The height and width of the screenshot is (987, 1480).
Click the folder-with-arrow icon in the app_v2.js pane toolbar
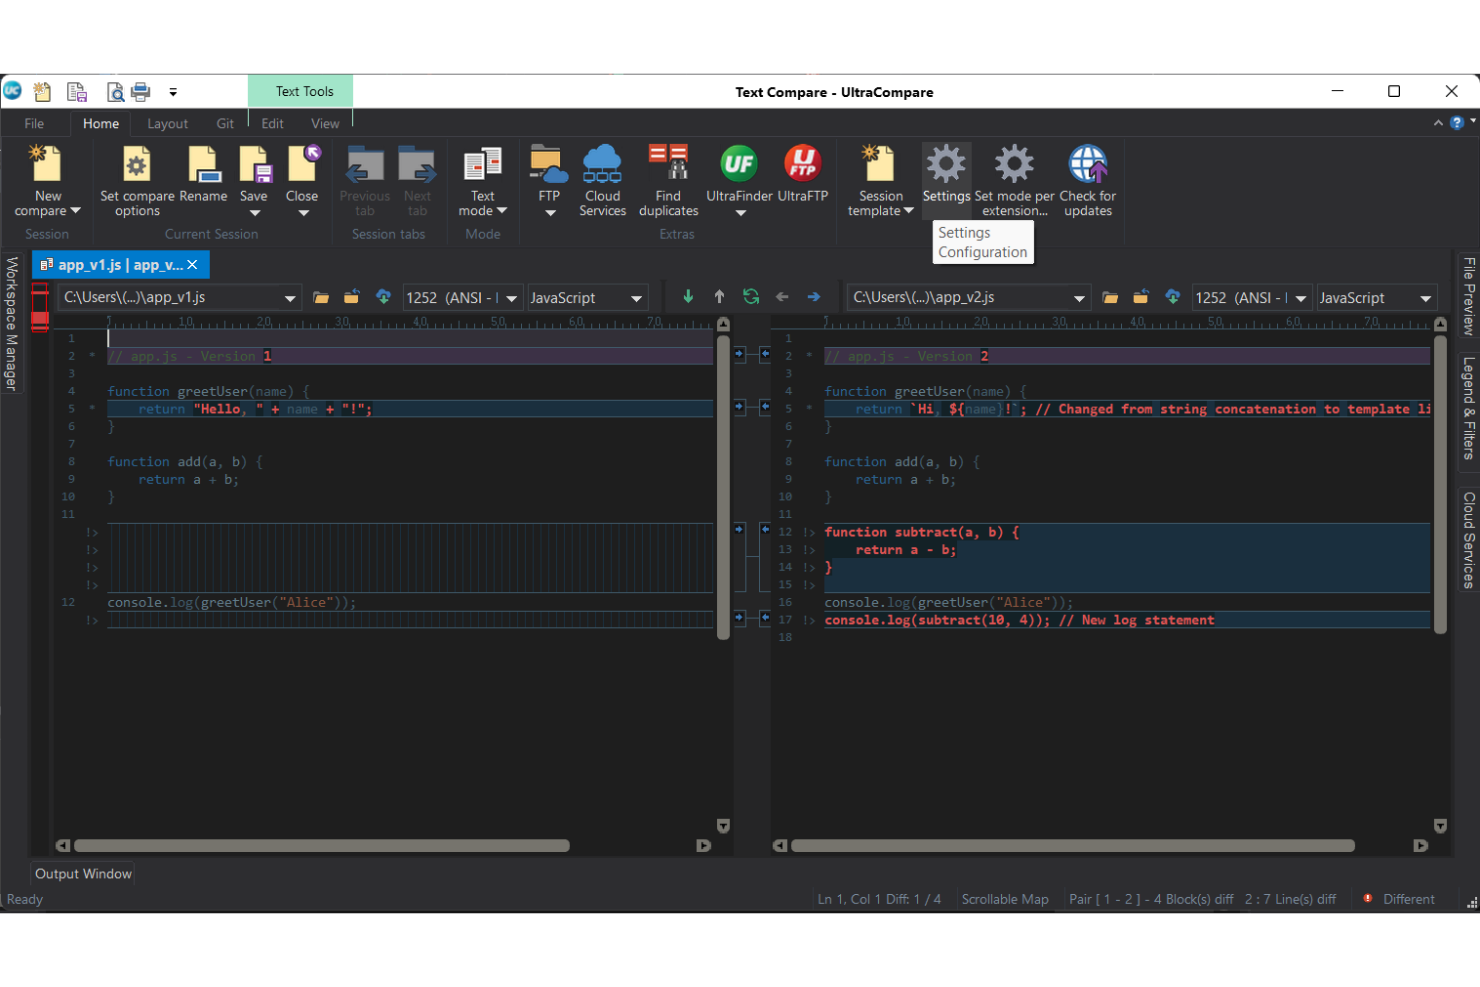click(1141, 297)
